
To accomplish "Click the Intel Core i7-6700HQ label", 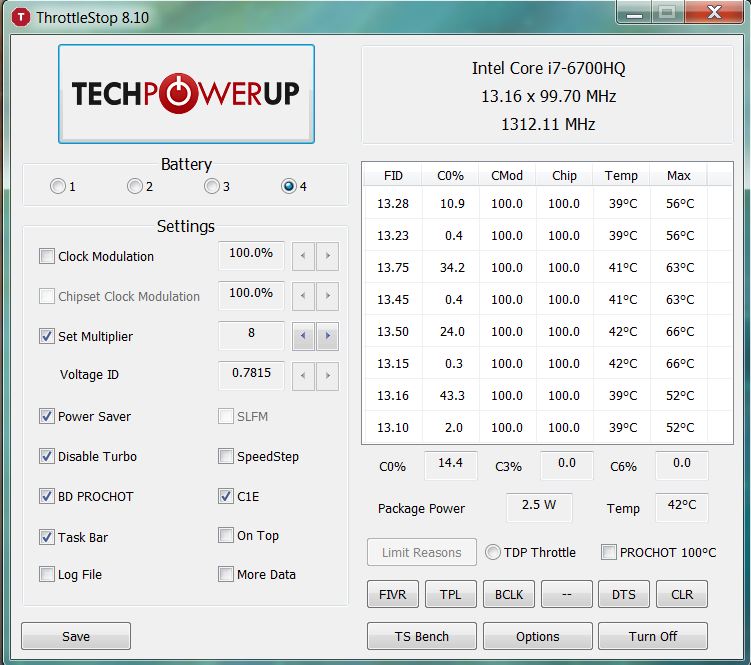I will point(548,68).
